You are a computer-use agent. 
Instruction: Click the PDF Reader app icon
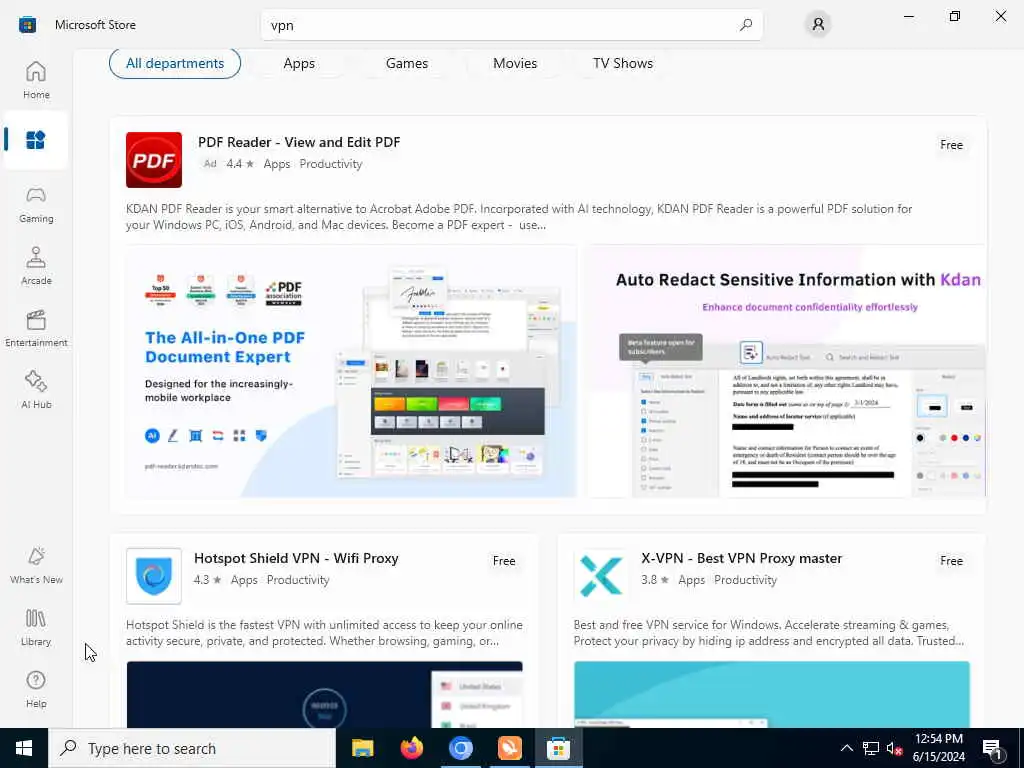point(154,160)
